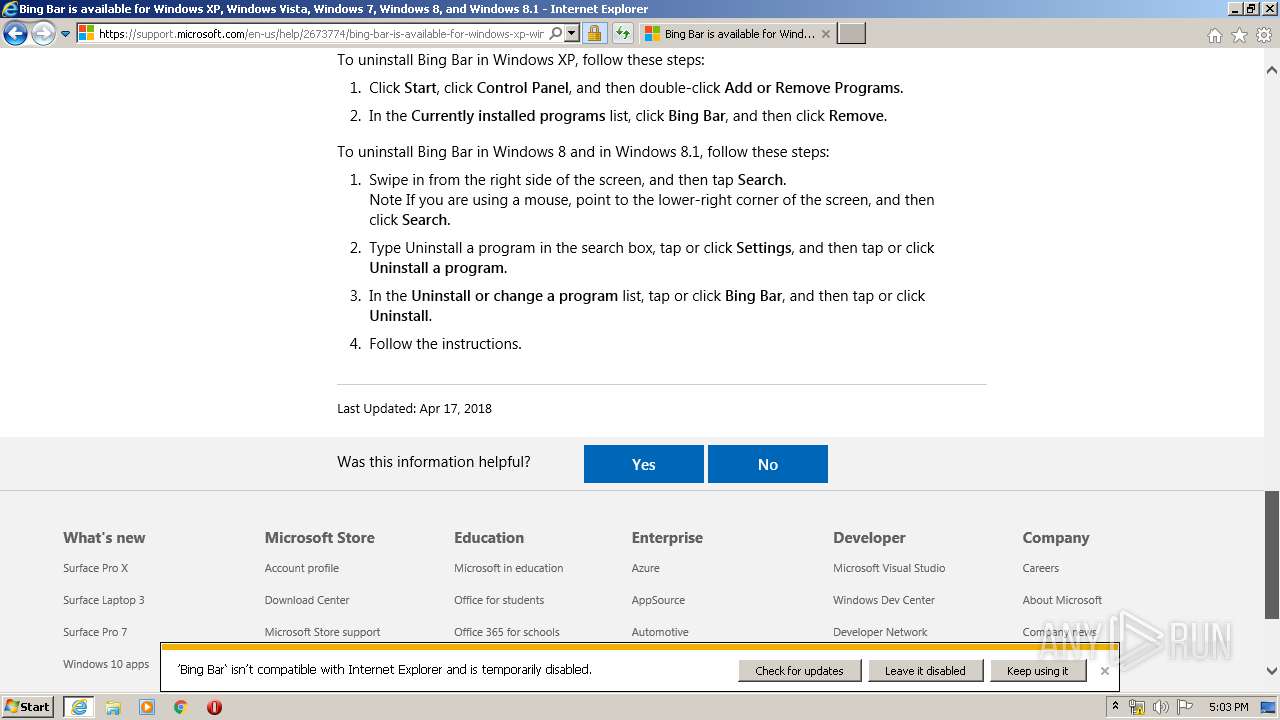The image size is (1280, 720).
Task: Dismiss the Bing Bar notification bar
Action: [1104, 671]
